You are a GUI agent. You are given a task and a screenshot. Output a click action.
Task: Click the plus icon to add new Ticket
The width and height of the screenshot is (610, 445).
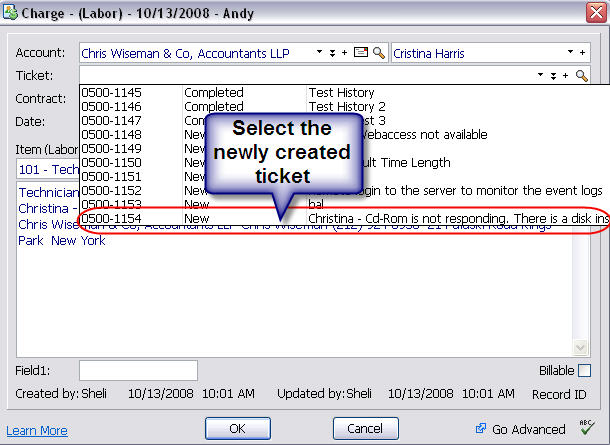[x=565, y=76]
